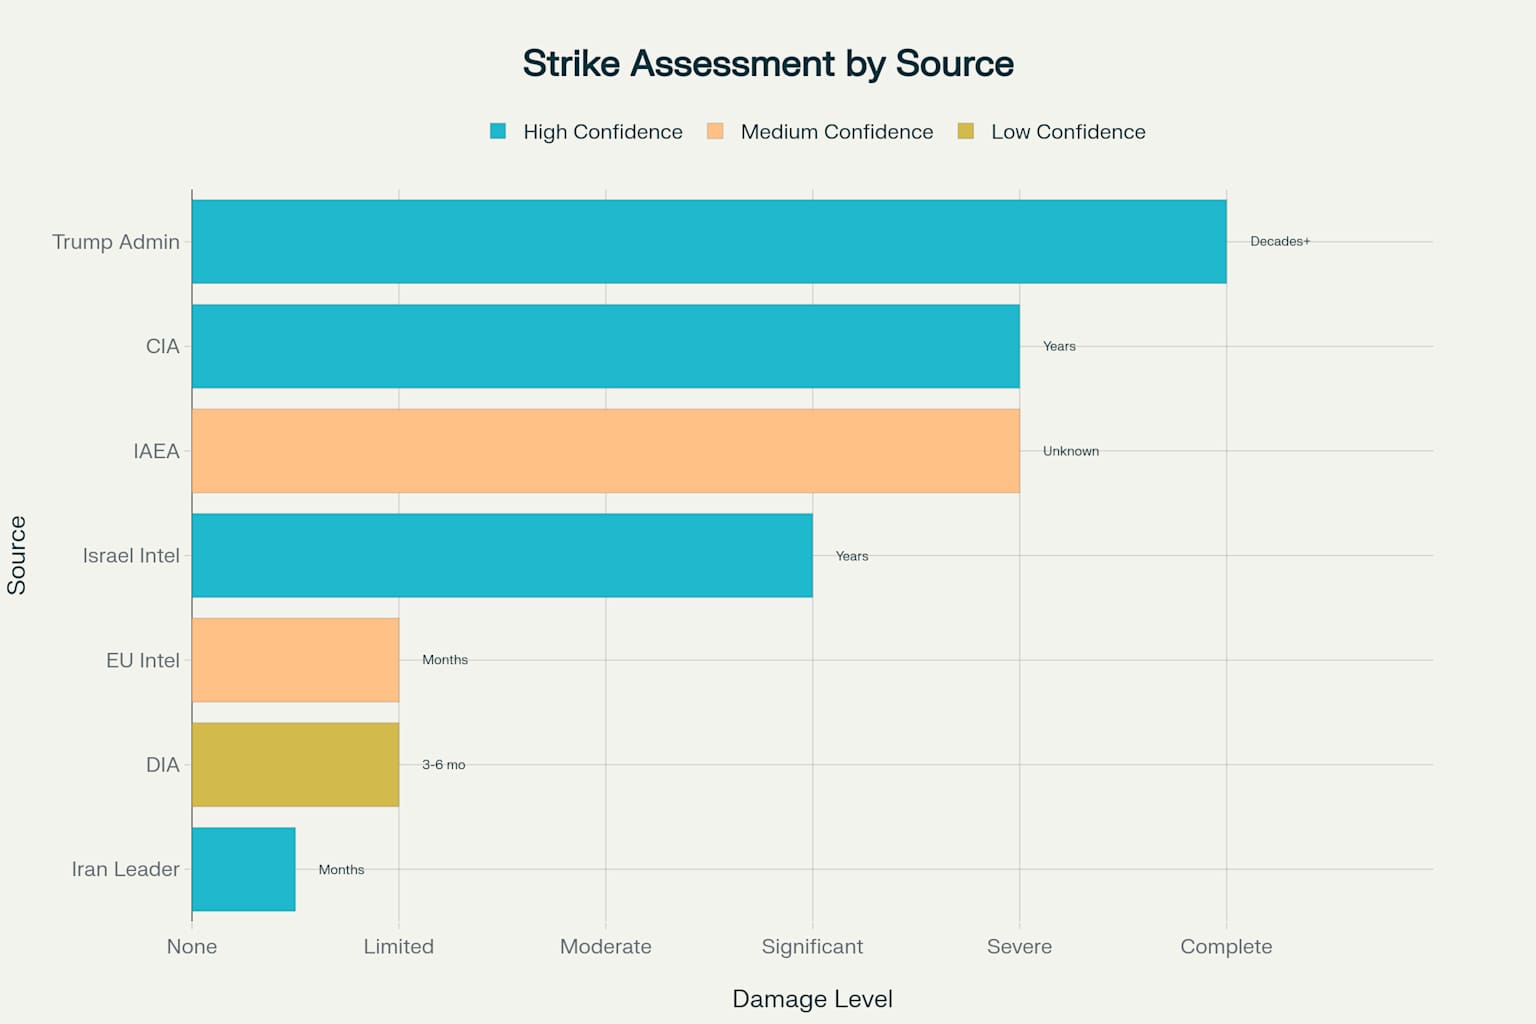1536x1024 pixels.
Task: Click the Months annotation beside the EU Intel bar
Action: click(445, 660)
